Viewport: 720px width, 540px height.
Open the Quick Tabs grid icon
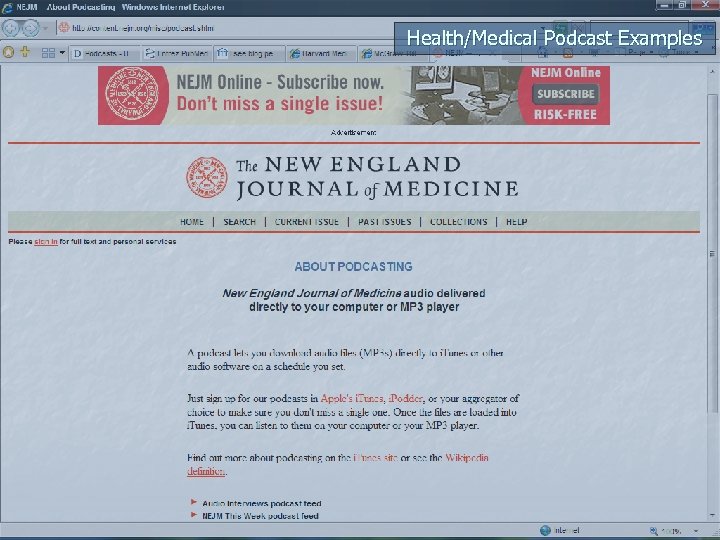click(x=48, y=53)
